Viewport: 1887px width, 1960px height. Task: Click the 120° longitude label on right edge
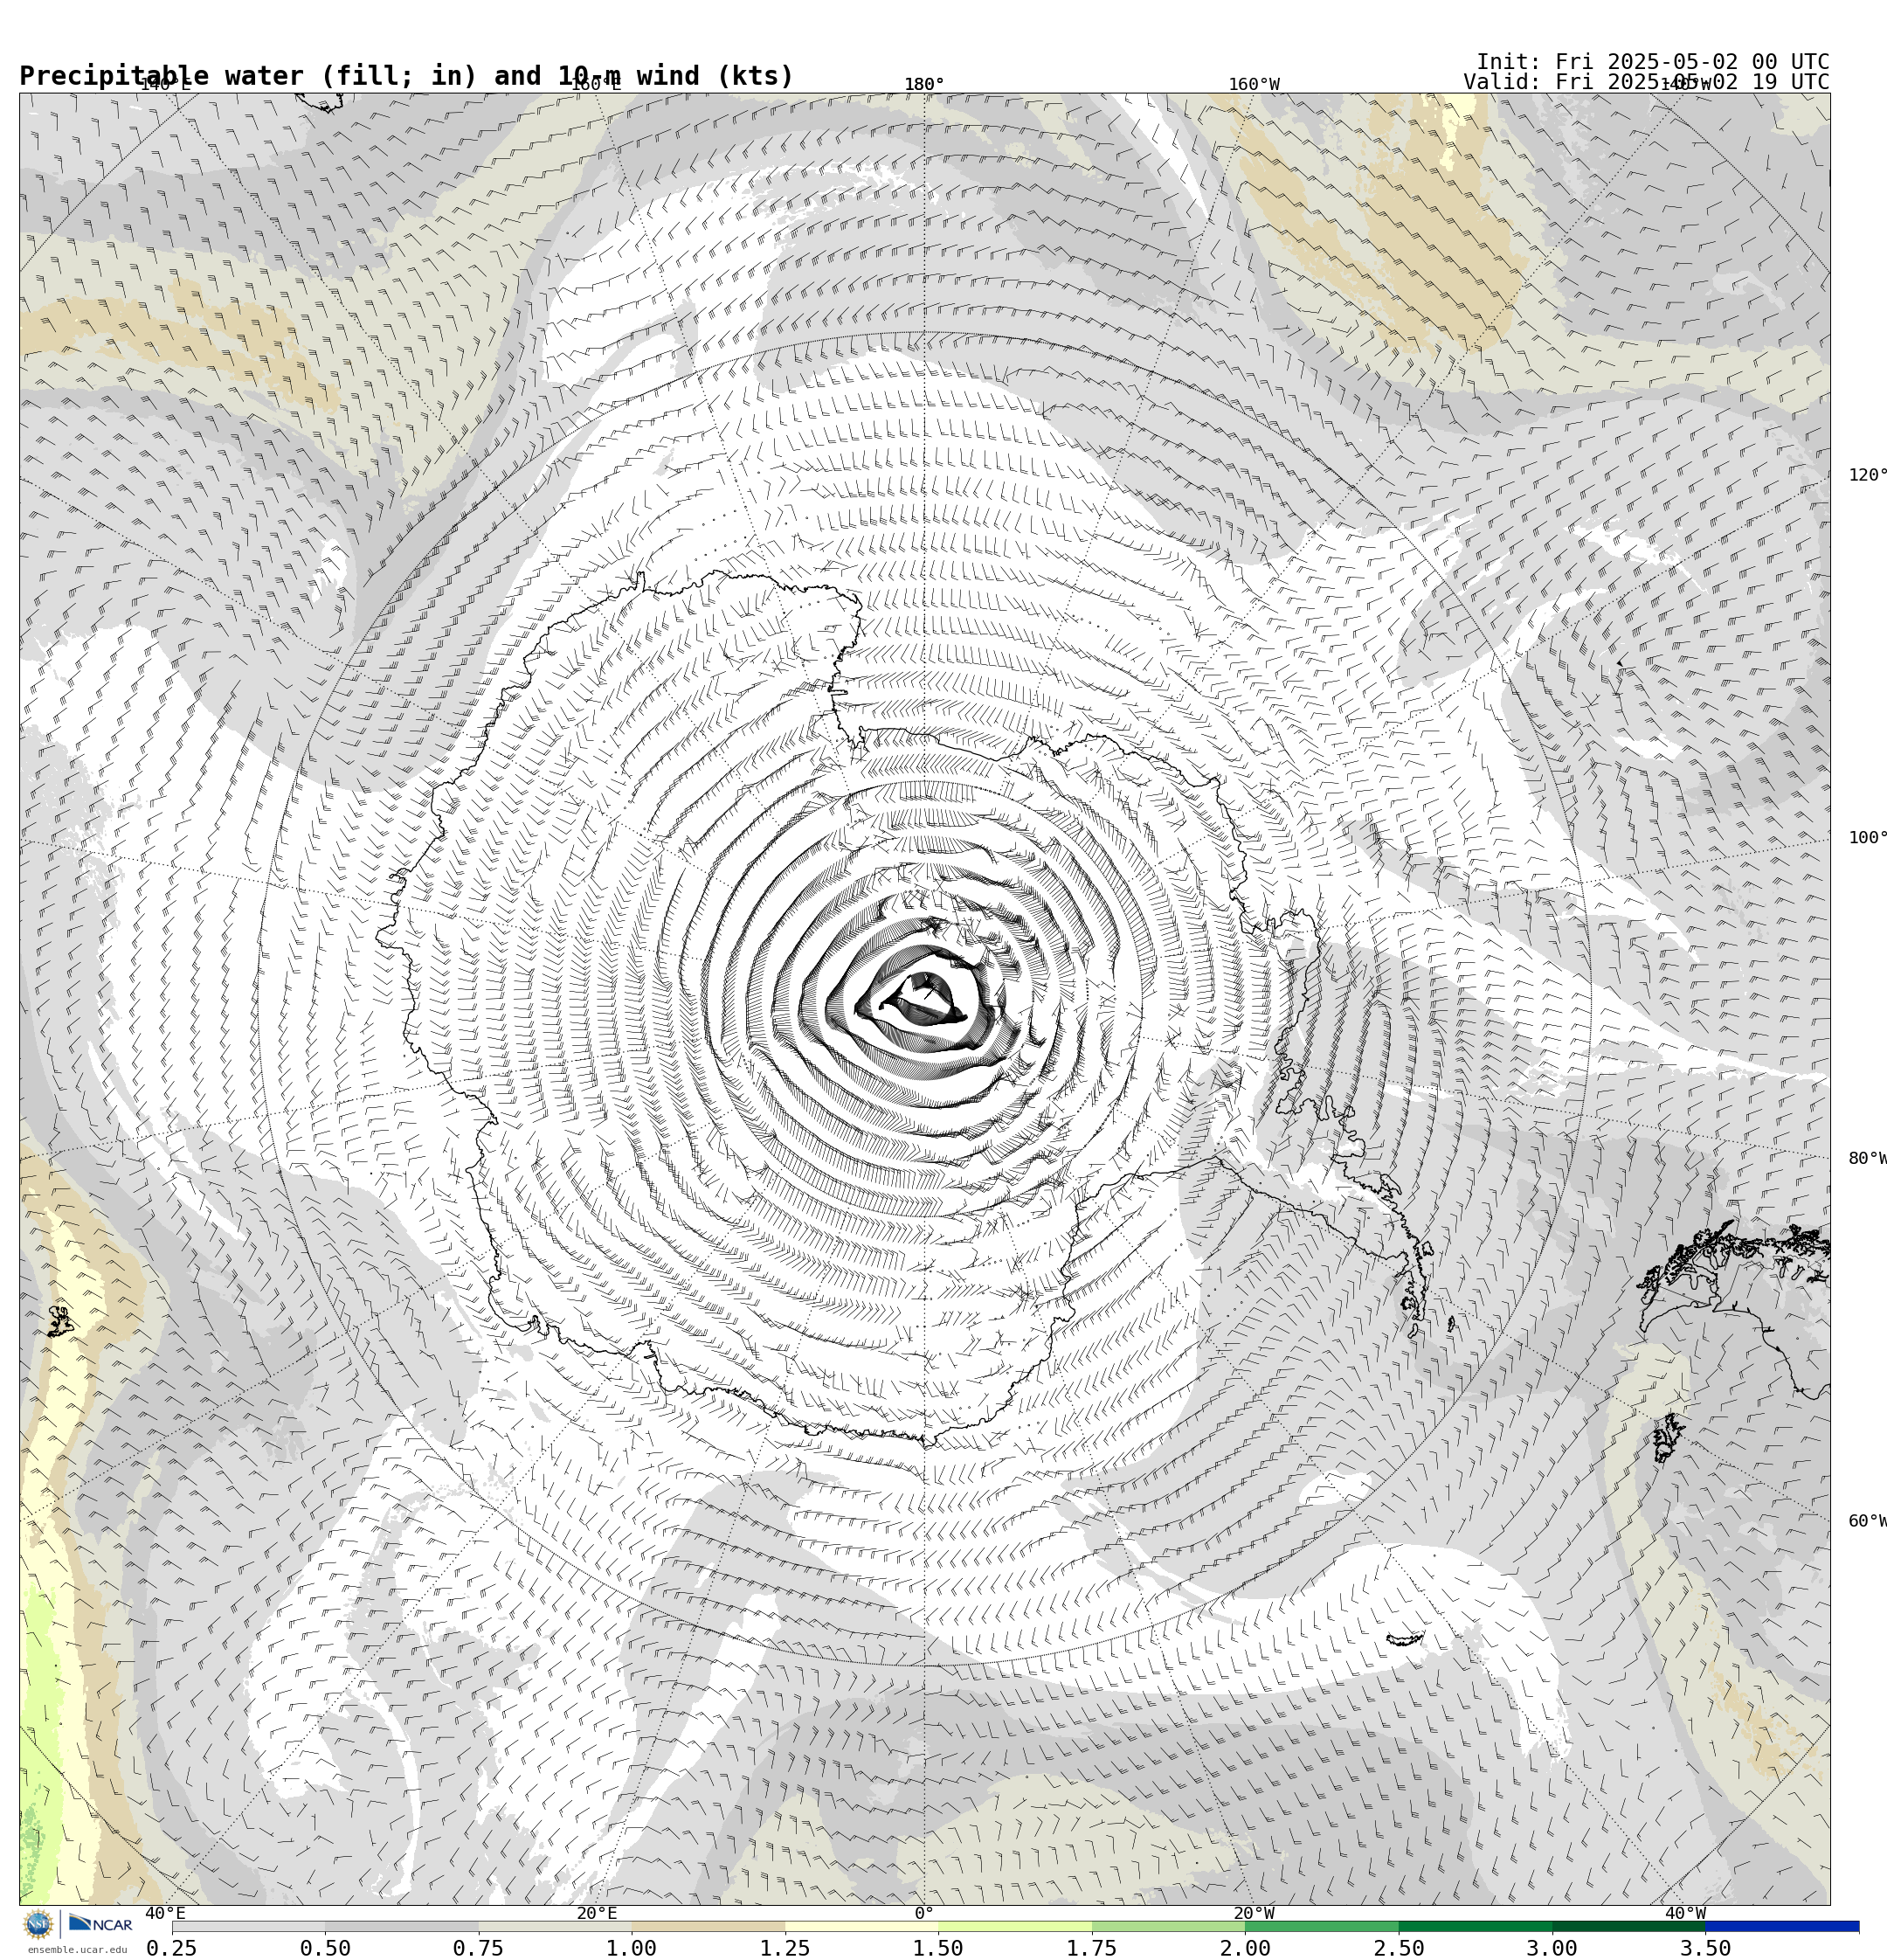[x=1867, y=474]
